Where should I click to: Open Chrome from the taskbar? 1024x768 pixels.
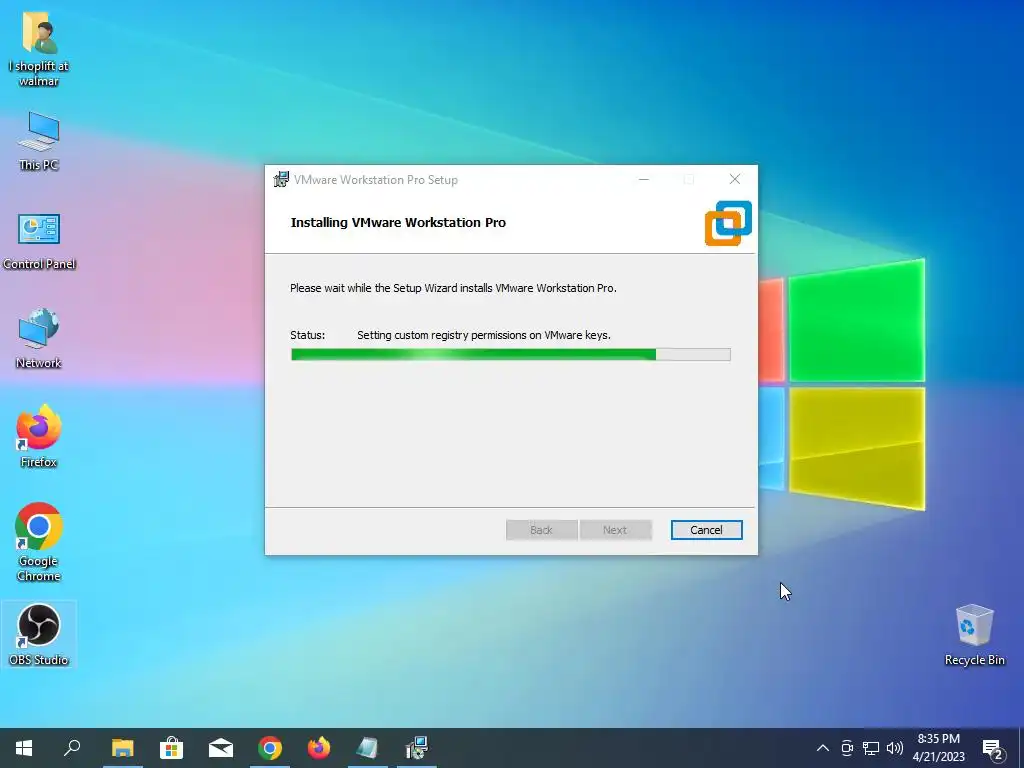point(270,748)
